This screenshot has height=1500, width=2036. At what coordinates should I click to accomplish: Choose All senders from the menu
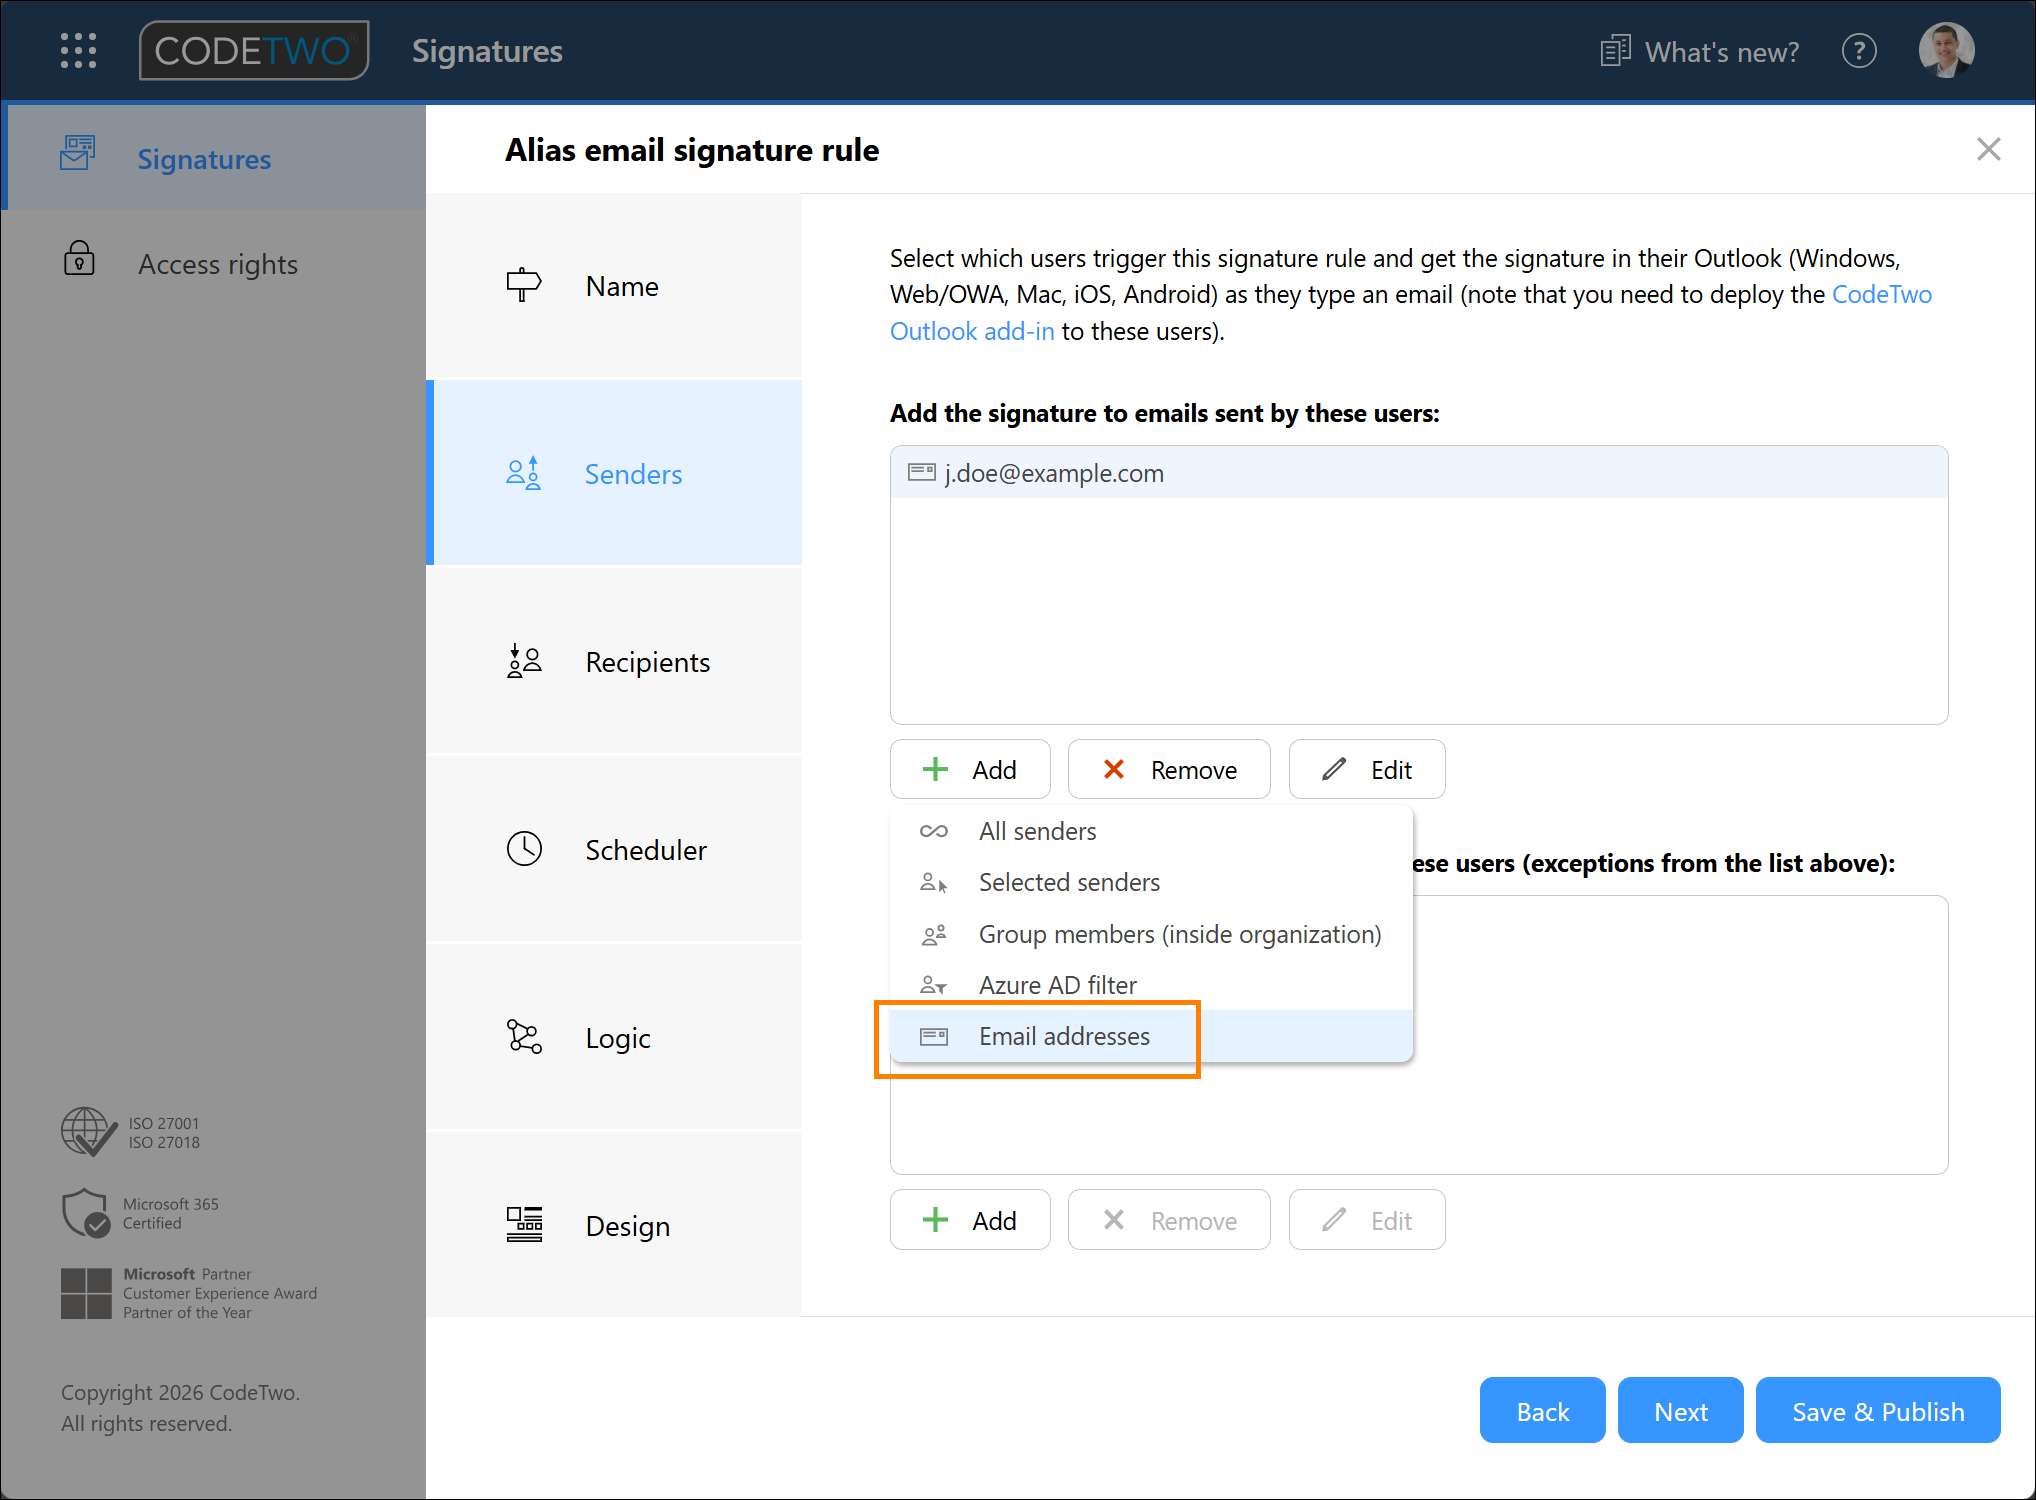click(1151, 831)
